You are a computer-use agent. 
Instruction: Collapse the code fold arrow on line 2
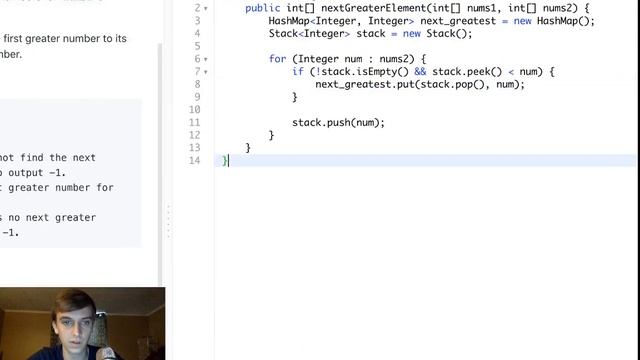click(x=206, y=9)
